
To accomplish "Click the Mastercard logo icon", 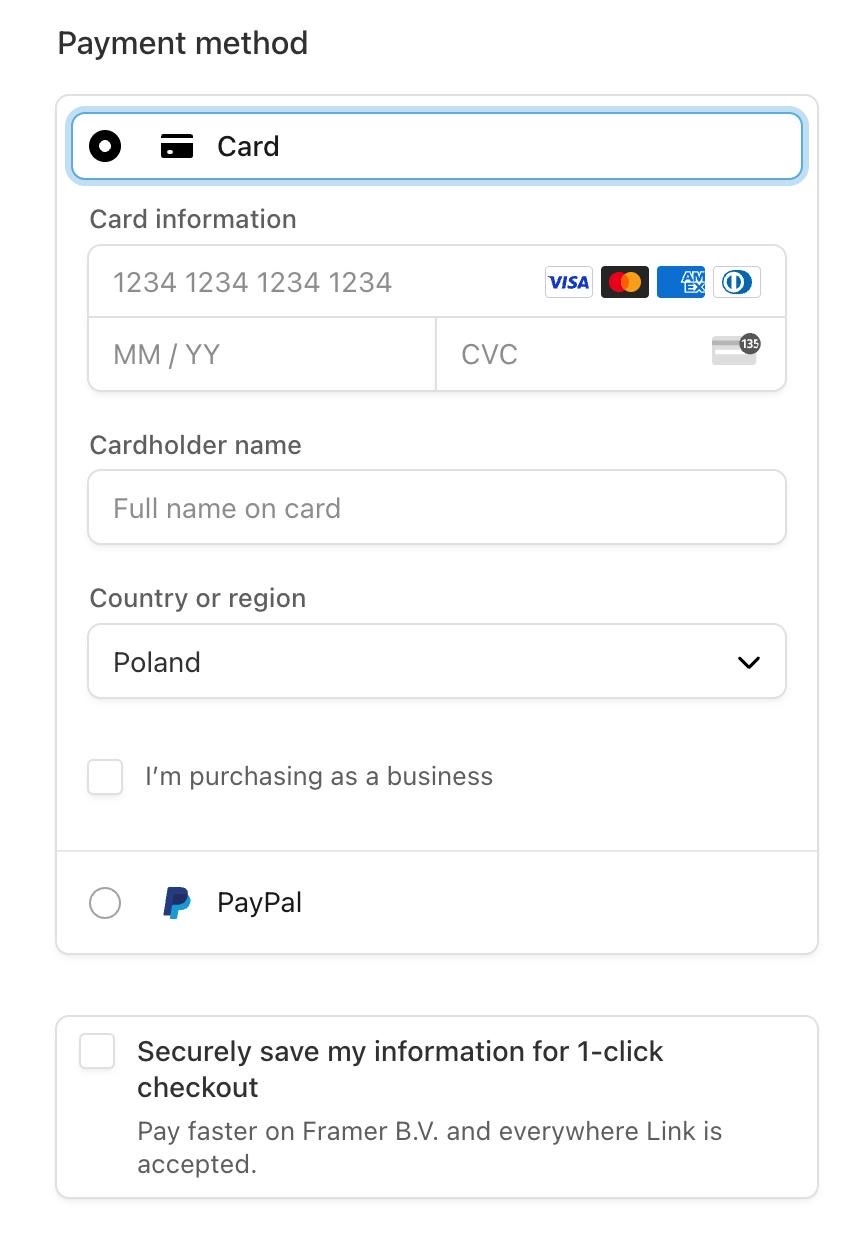I will coord(625,282).
